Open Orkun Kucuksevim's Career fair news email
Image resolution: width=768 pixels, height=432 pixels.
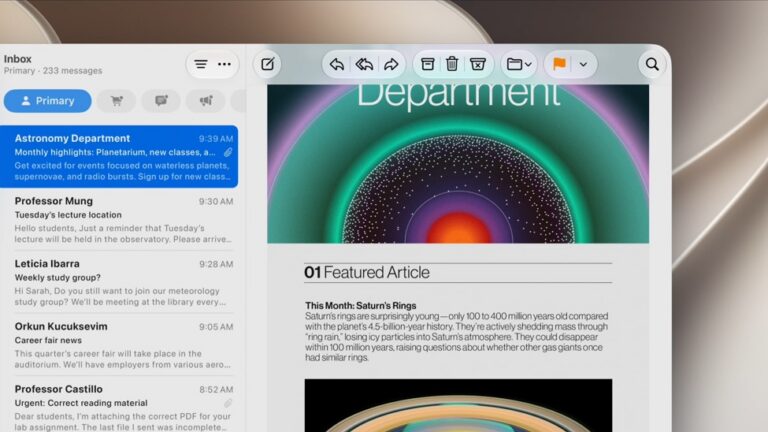119,345
